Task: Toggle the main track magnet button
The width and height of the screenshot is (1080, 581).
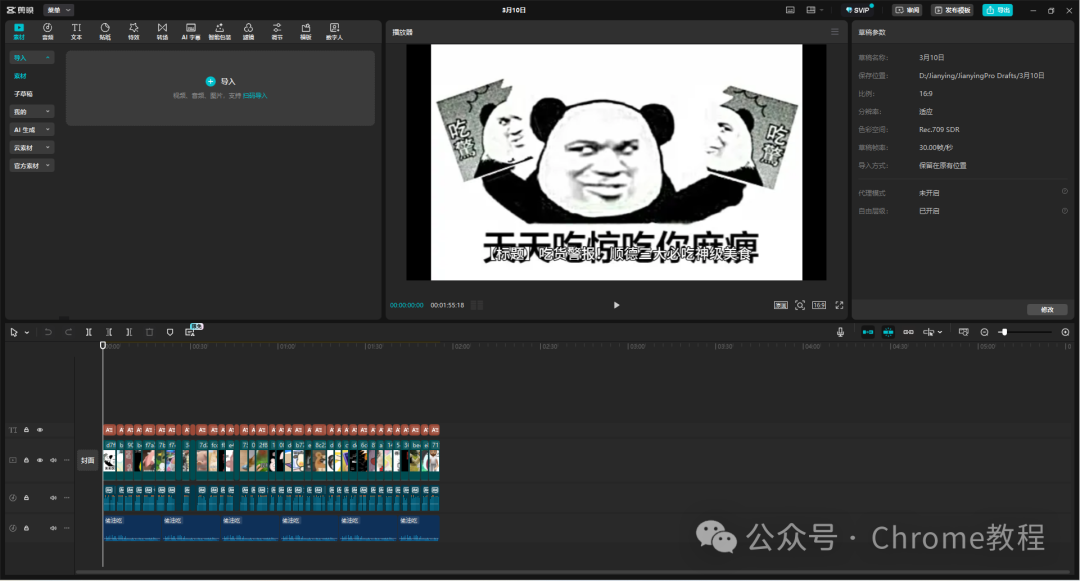Action: pyautogui.click(x=868, y=332)
